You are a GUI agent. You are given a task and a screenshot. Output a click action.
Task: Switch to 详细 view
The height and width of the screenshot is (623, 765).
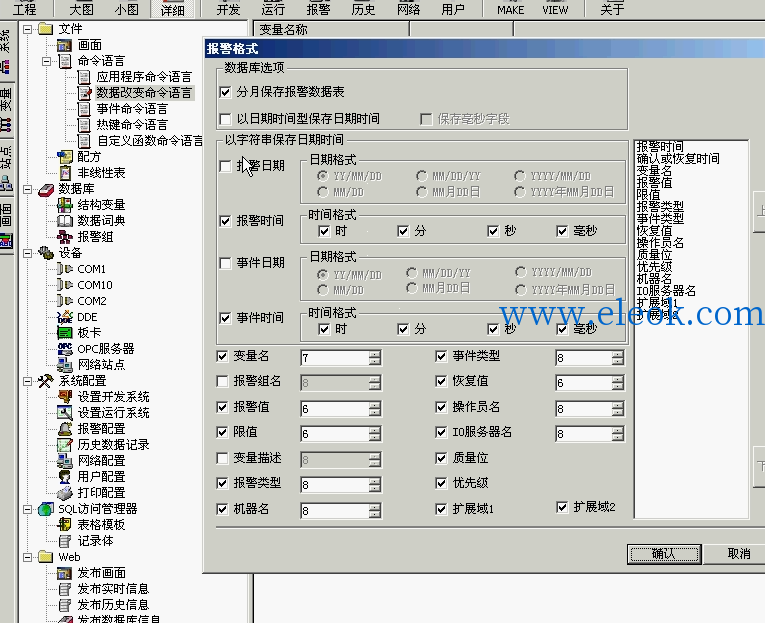coord(173,9)
